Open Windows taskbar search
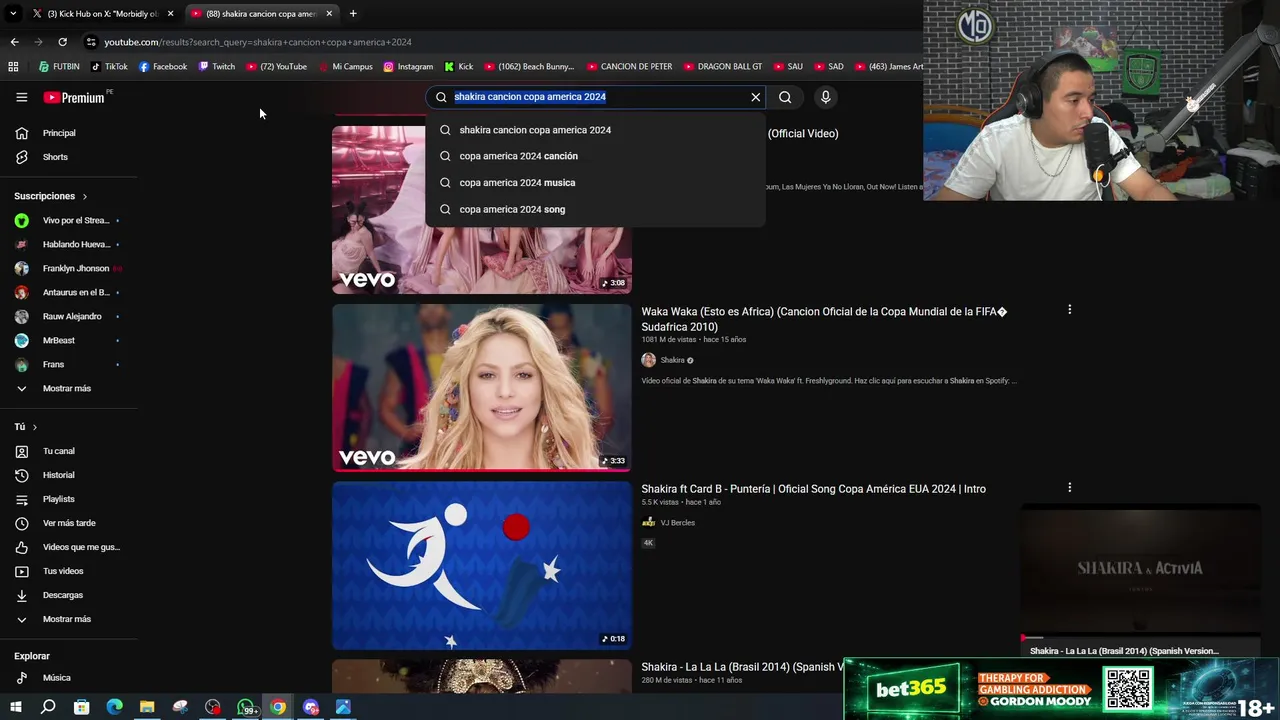 48,707
